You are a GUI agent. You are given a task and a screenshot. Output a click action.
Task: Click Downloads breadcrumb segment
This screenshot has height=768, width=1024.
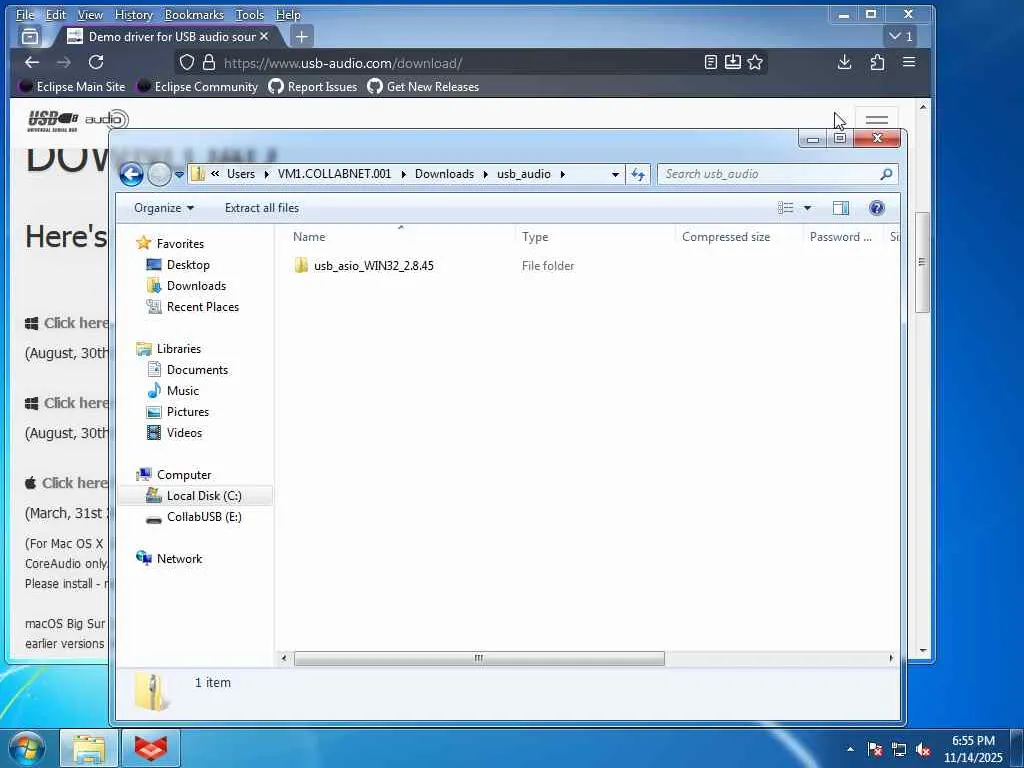pos(444,174)
